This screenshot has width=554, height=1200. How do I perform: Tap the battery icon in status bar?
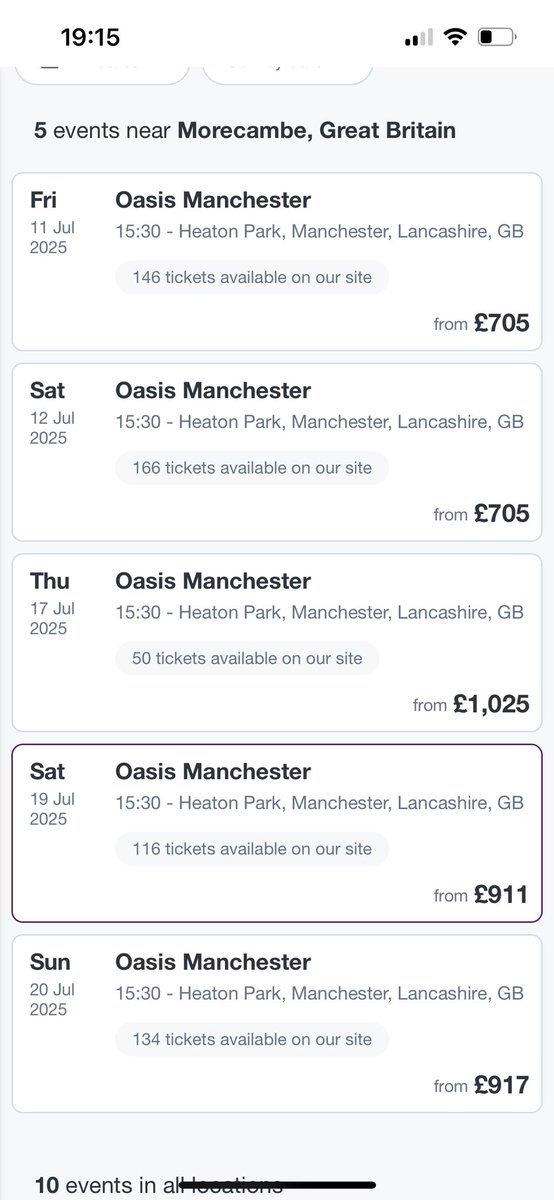[x=497, y=38]
